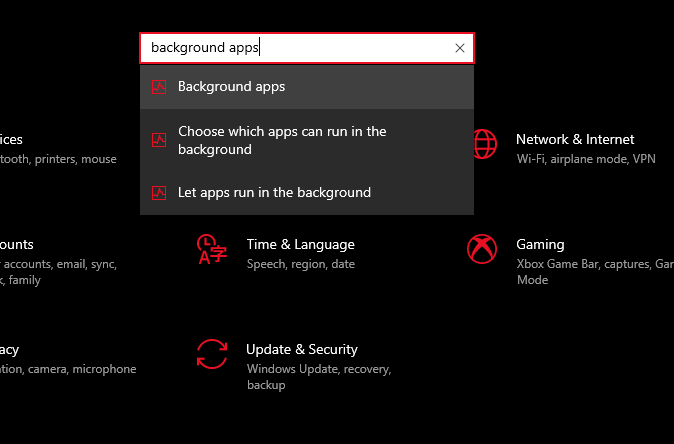Click the Time & Language icon
The image size is (674, 444).
pos(211,249)
